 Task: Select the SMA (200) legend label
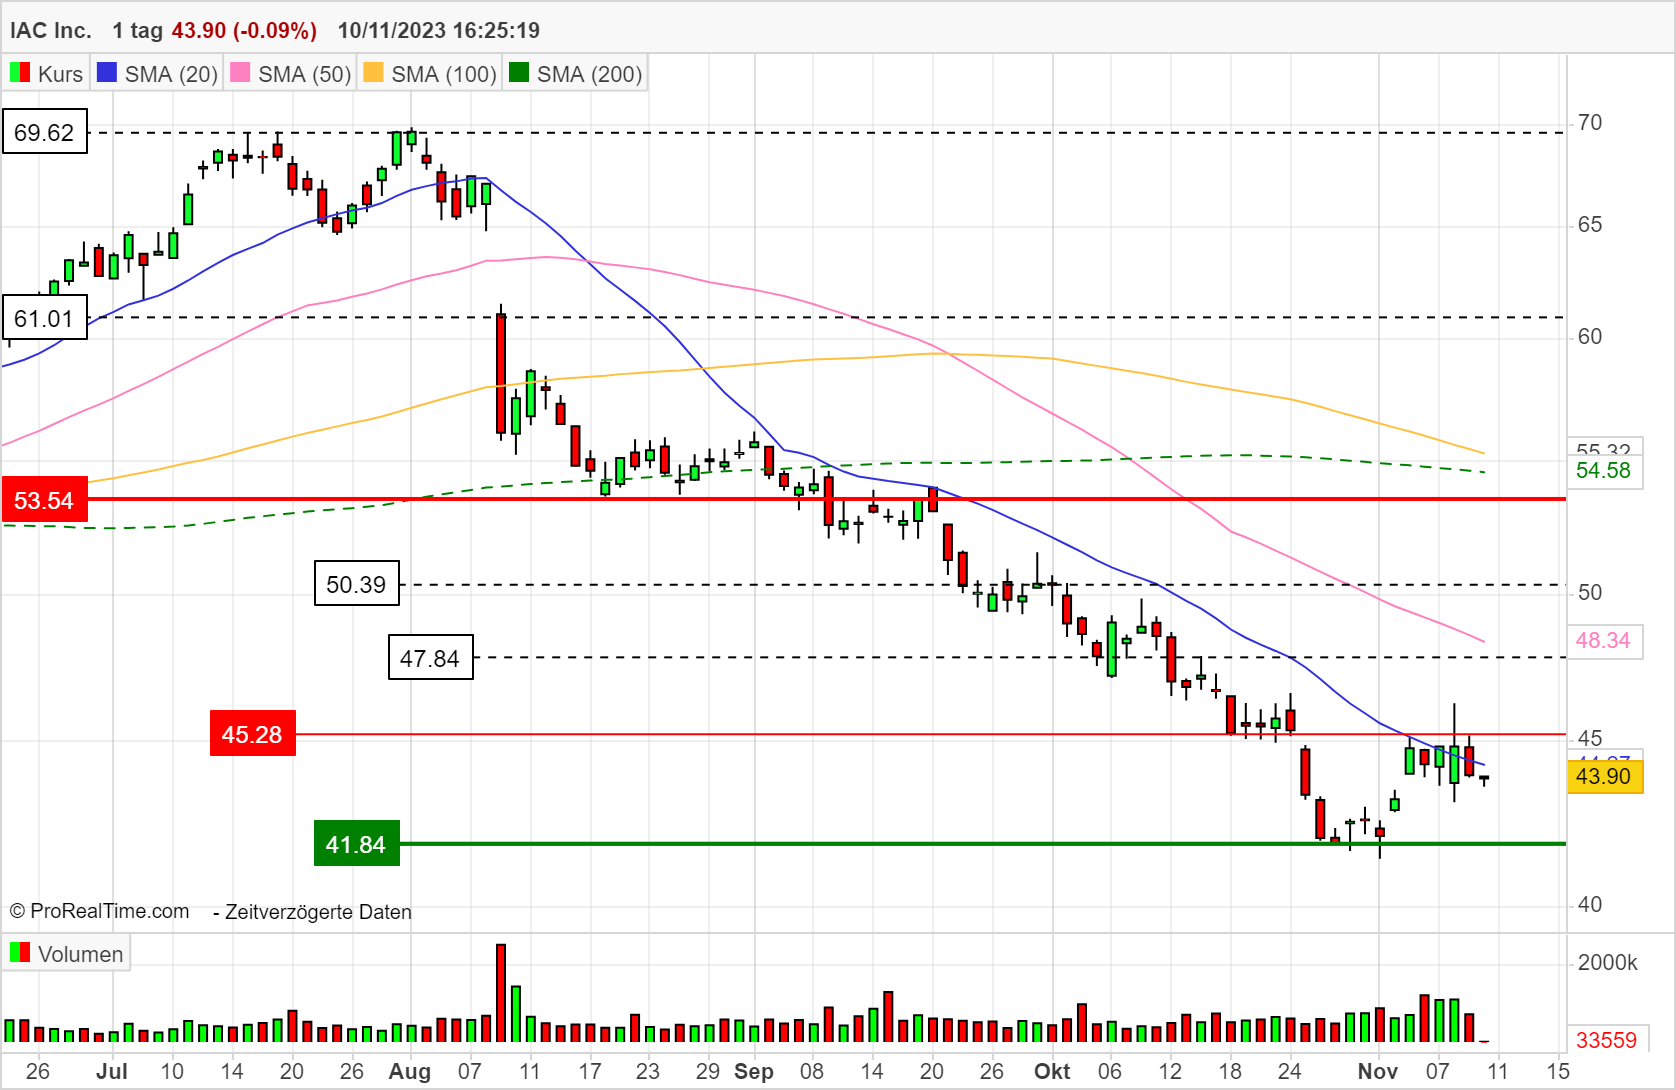589,74
